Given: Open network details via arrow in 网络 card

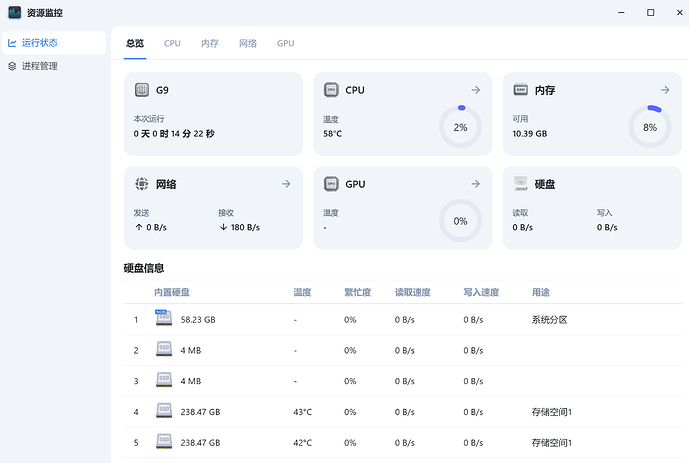Looking at the screenshot, I should pyautogui.click(x=286, y=184).
